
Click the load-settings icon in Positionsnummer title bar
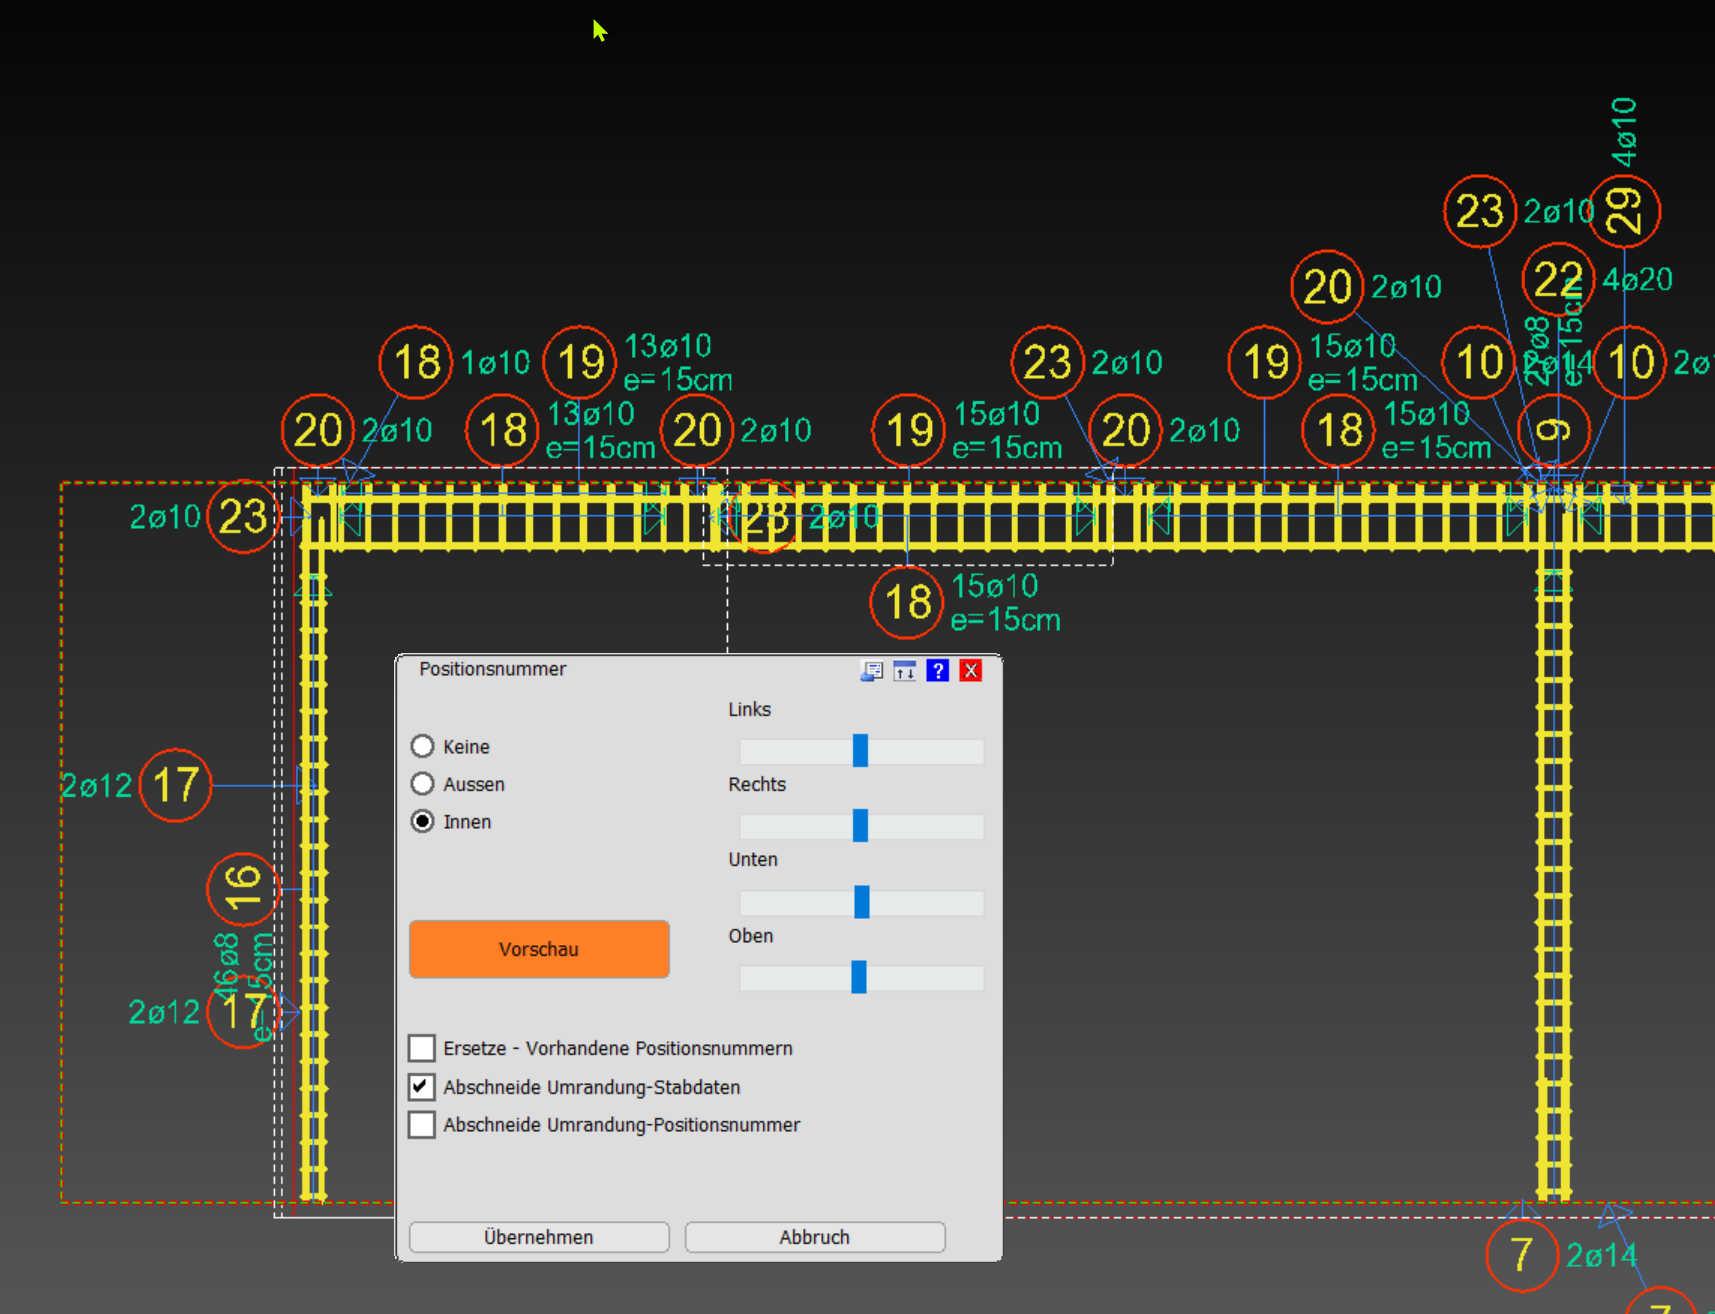872,671
